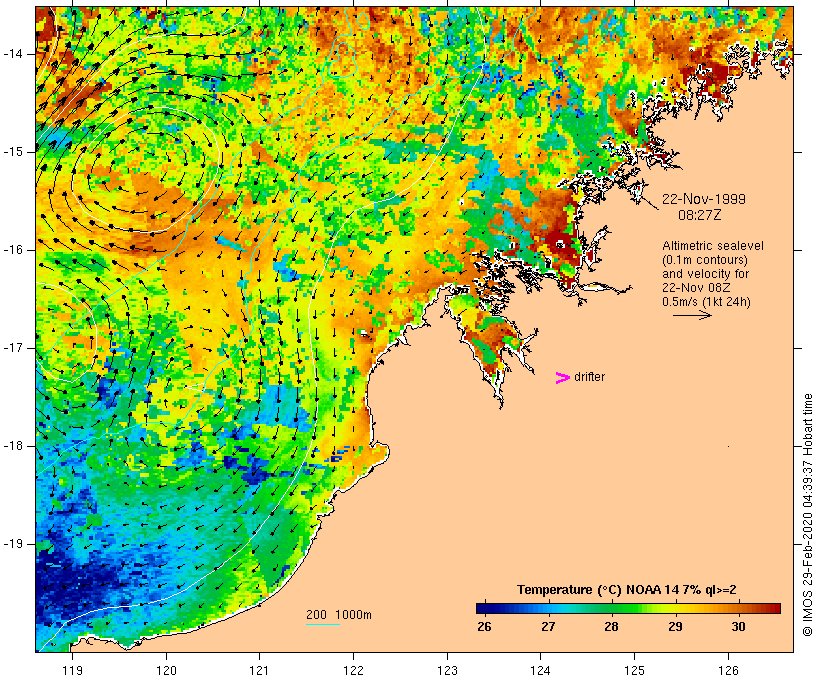Image resolution: width=820 pixels, height=680 pixels.
Task: Click the temperature color bar legend
Action: 628,608
